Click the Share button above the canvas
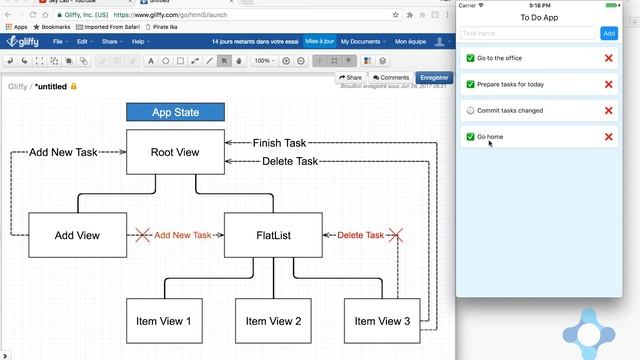The image size is (640, 360). coord(351,78)
